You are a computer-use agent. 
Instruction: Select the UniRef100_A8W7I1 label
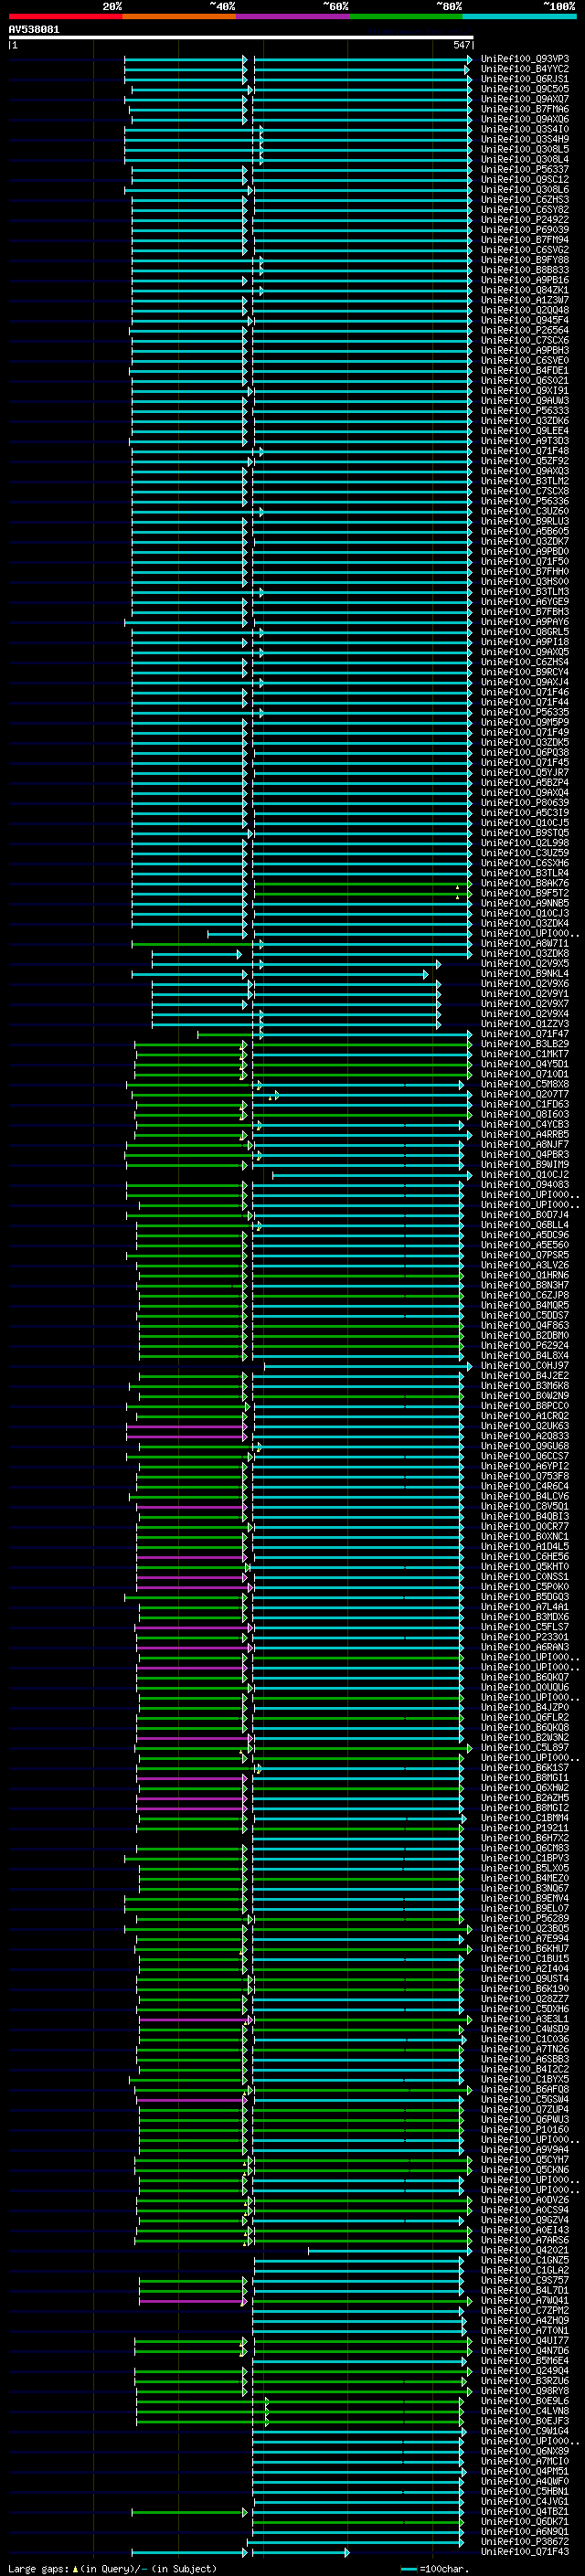pos(524,943)
